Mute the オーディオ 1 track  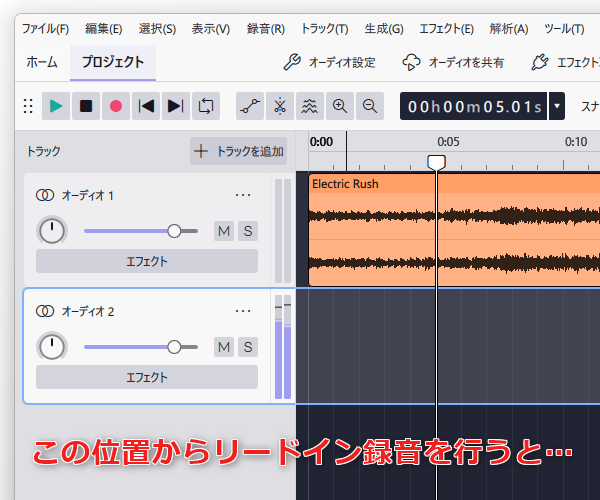(224, 231)
